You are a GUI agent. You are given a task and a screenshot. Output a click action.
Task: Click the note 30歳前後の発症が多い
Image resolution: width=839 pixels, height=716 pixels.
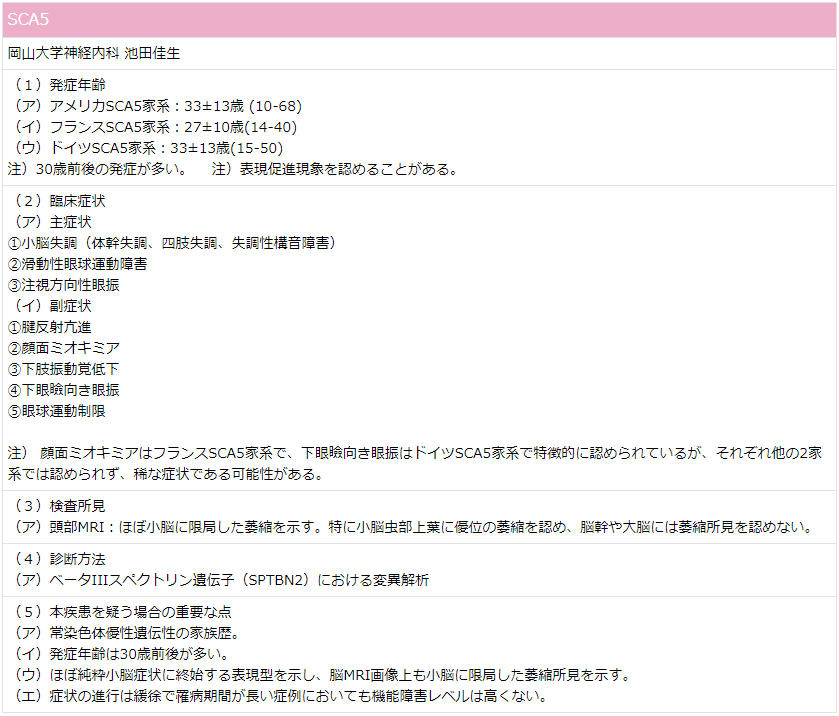tap(98, 169)
